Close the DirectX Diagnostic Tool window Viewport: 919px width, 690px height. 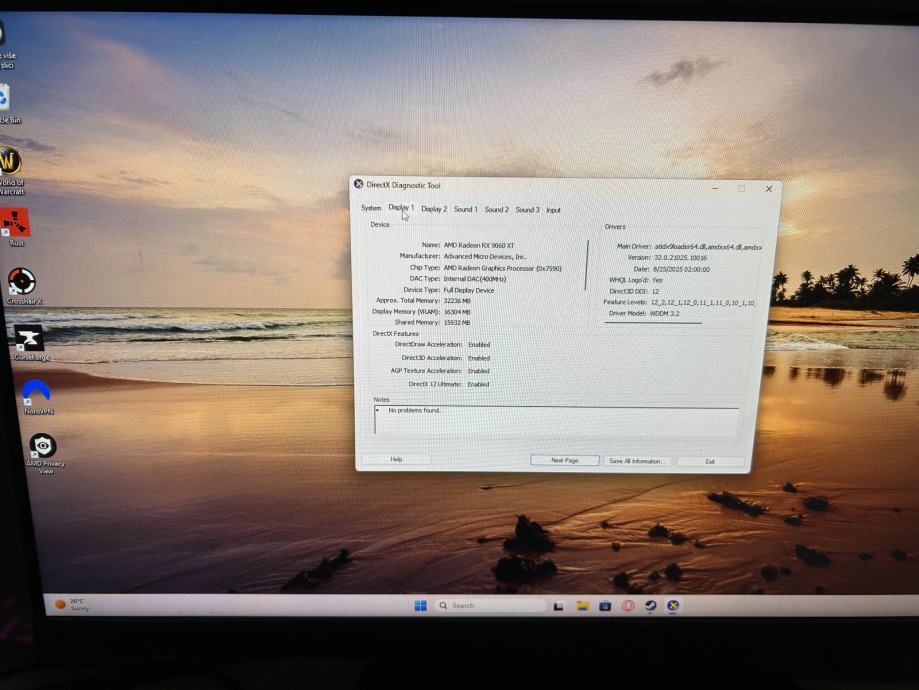pos(768,189)
